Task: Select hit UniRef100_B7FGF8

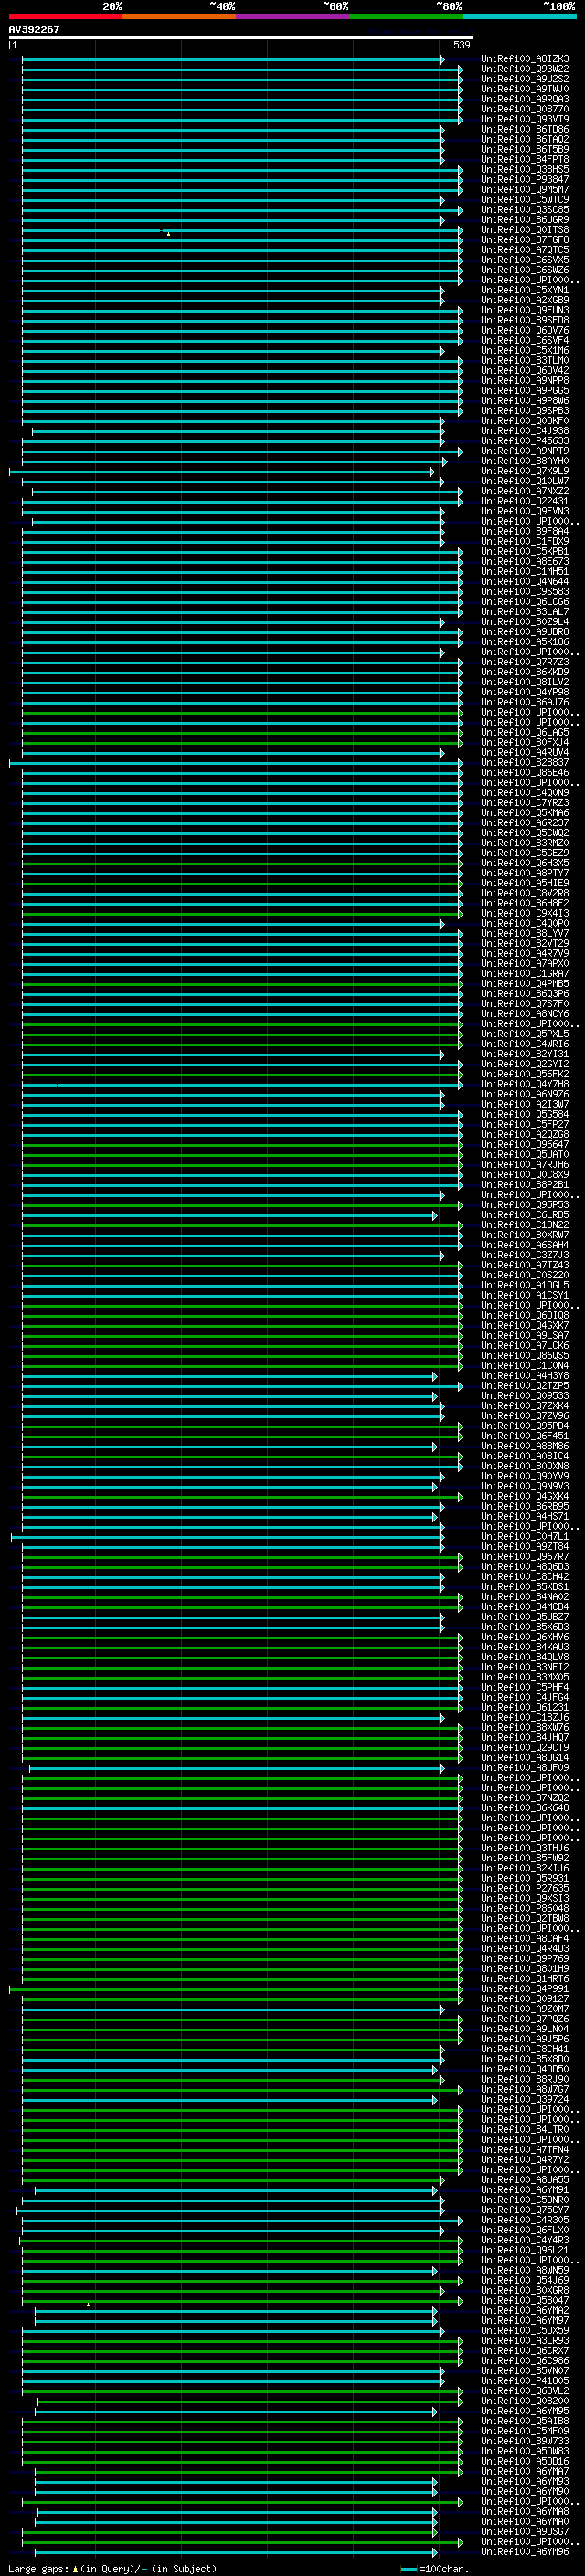Action: click(525, 240)
